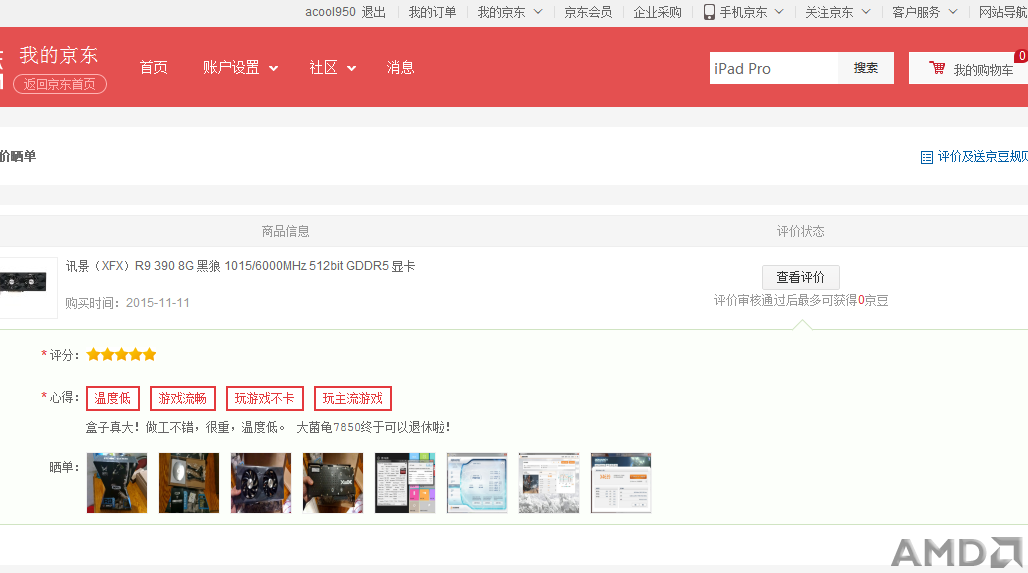Open seventh photo showing a benchmark screenshot
Image resolution: width=1028 pixels, height=573 pixels.
coord(549,483)
